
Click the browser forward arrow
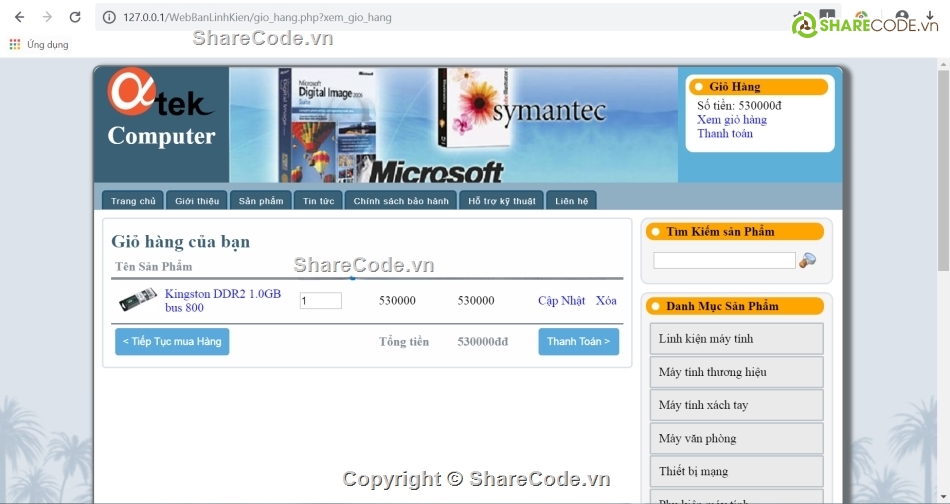pos(47,17)
